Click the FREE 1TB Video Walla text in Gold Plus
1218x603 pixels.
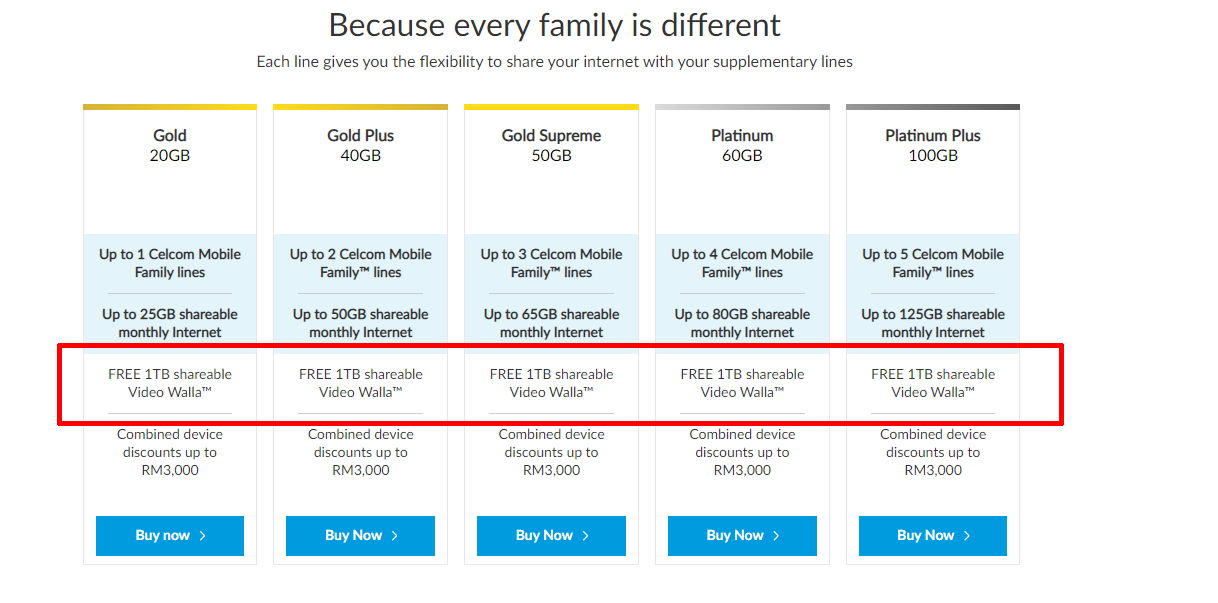(x=361, y=383)
